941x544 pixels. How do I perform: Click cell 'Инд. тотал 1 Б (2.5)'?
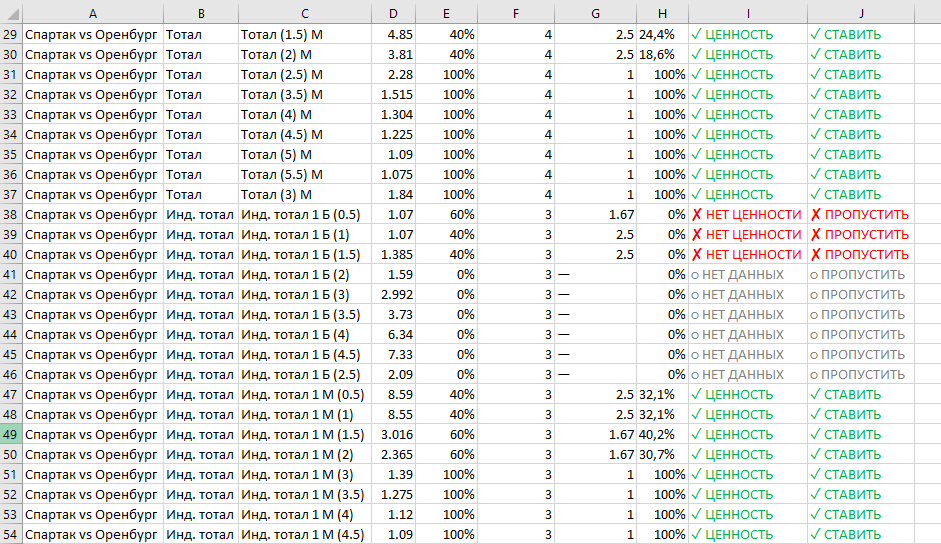pyautogui.click(x=301, y=375)
